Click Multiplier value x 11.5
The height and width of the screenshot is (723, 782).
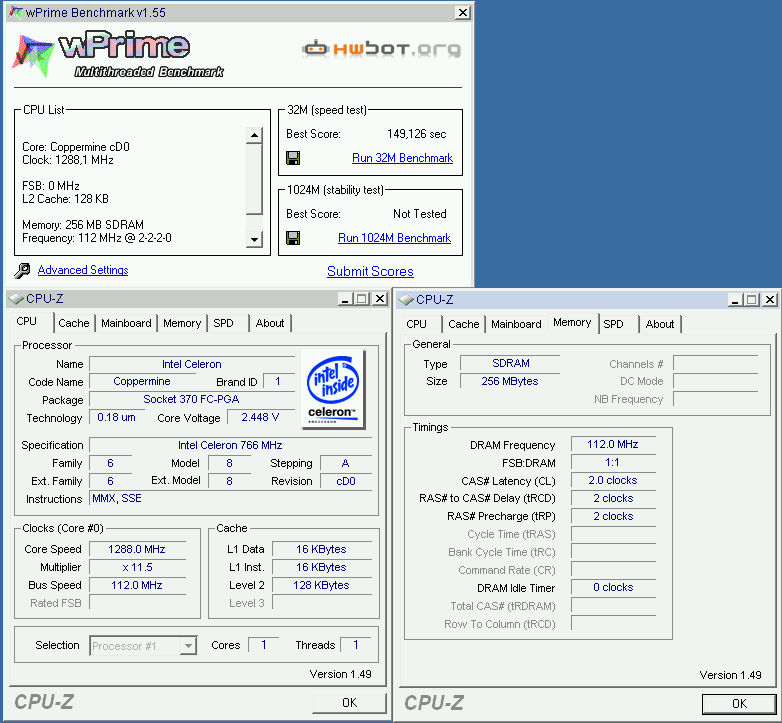click(x=137, y=567)
